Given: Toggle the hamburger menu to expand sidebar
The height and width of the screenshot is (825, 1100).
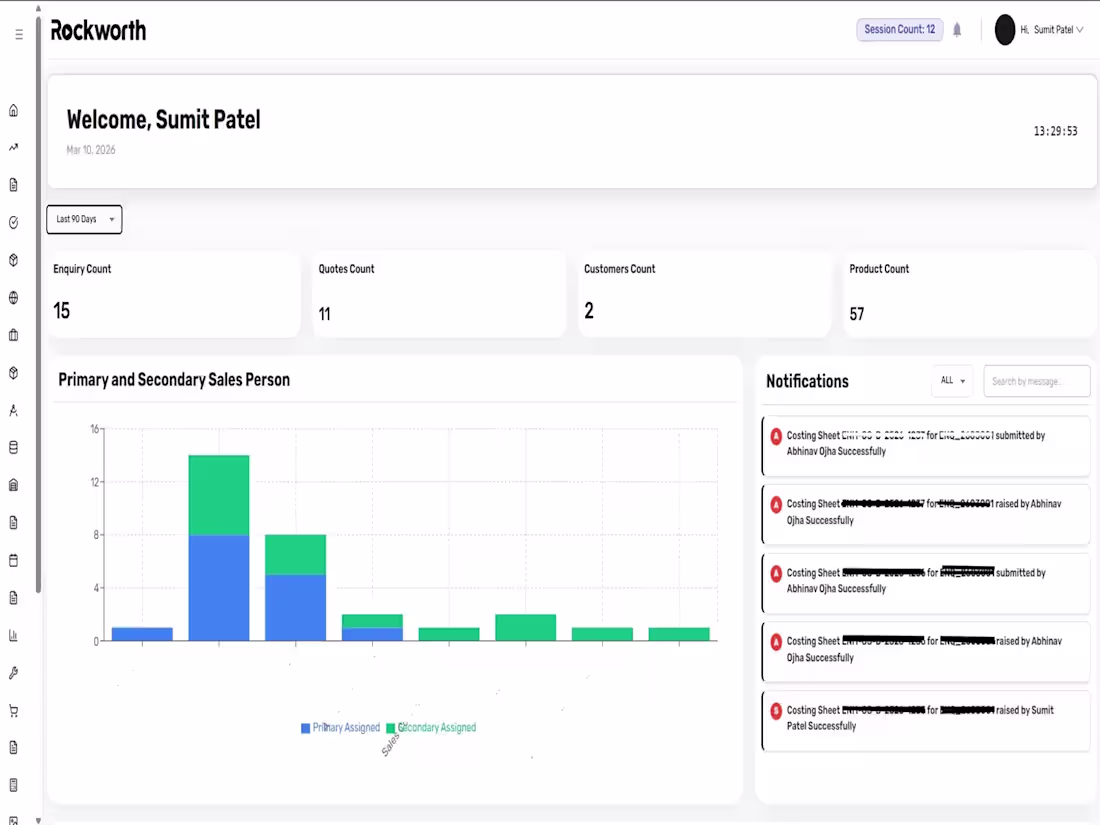Looking at the screenshot, I should [x=19, y=34].
